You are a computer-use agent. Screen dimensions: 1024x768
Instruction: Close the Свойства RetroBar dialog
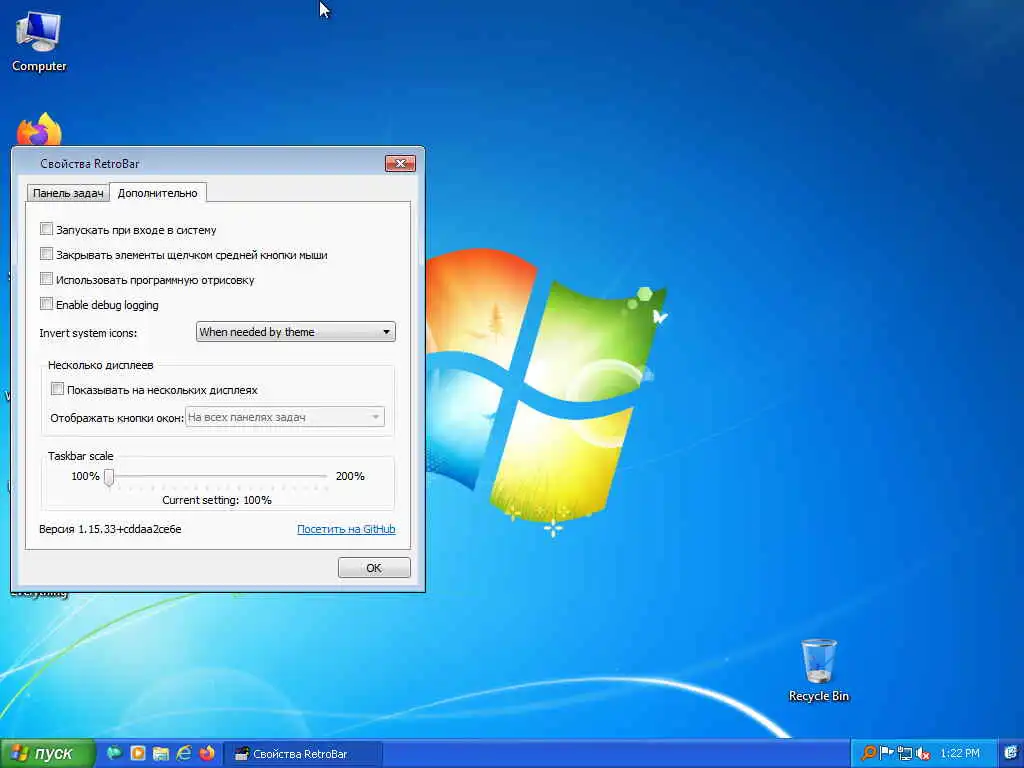point(400,163)
